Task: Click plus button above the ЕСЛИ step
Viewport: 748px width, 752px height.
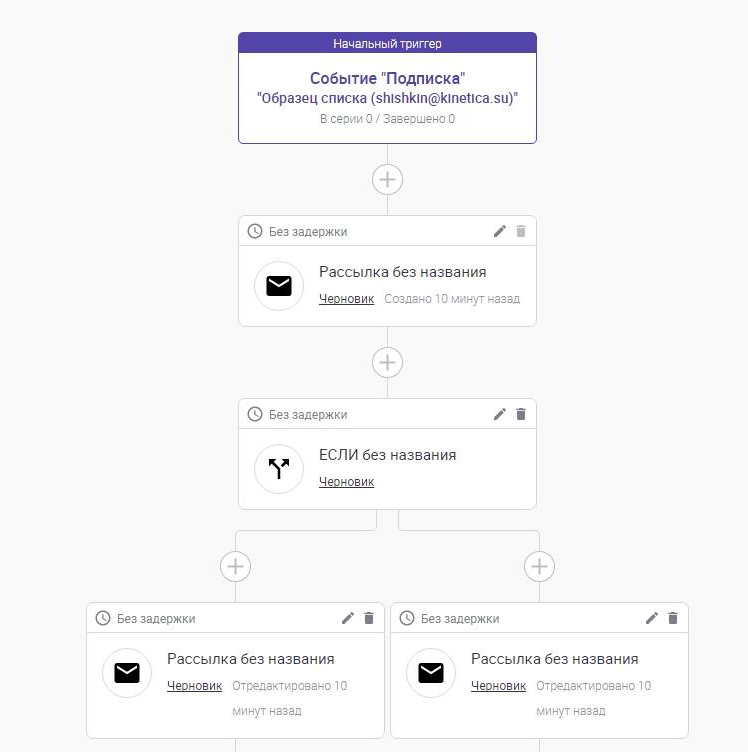Action: (x=387, y=362)
